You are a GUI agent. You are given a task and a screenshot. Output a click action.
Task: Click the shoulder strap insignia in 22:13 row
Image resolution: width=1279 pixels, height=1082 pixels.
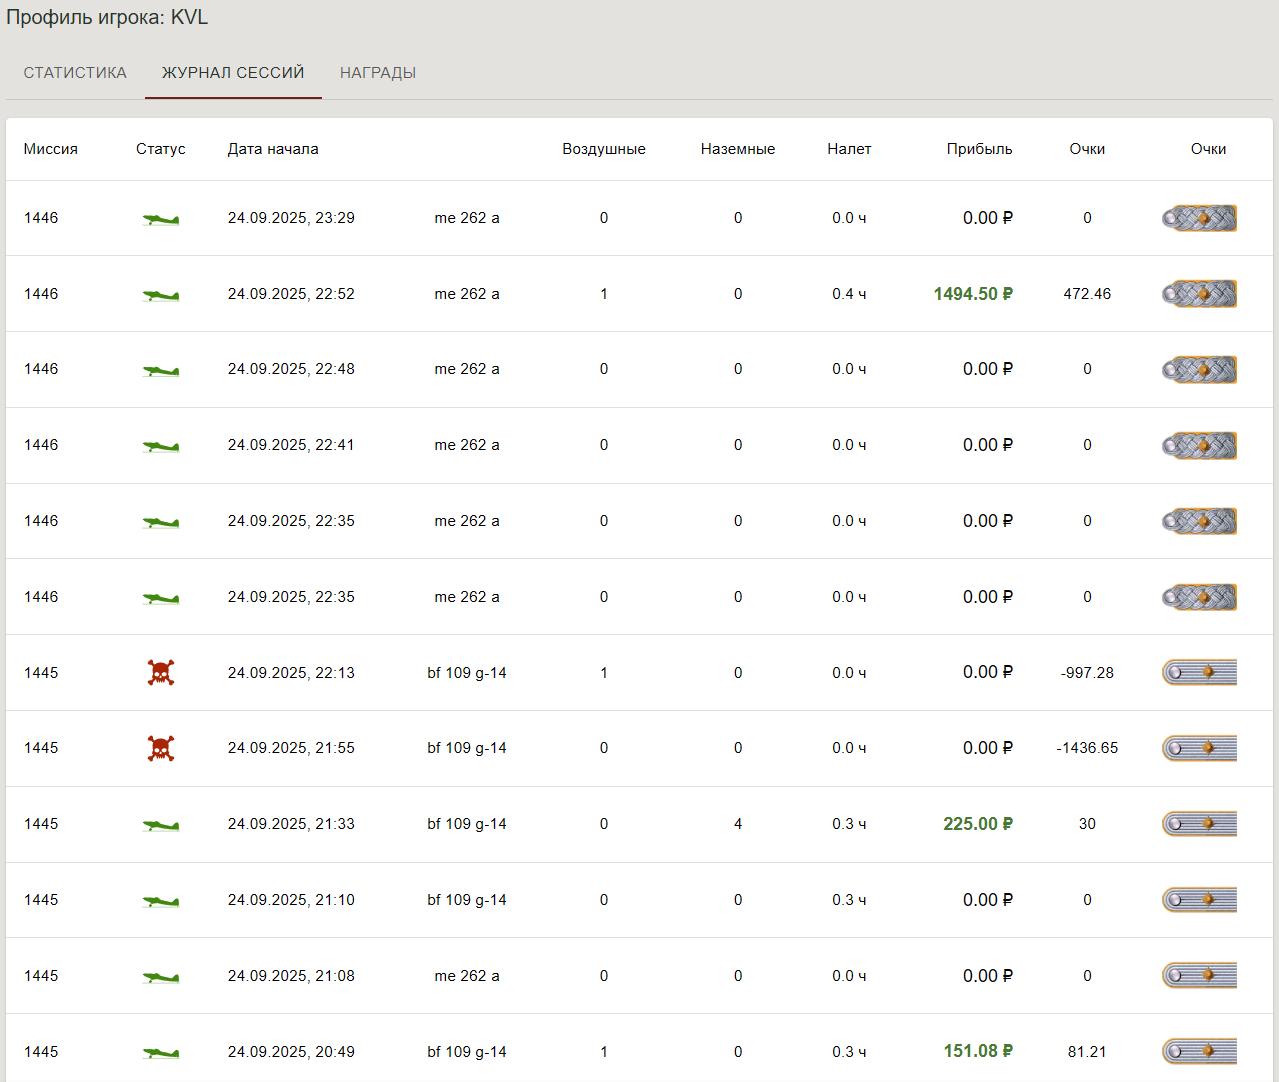1199,672
